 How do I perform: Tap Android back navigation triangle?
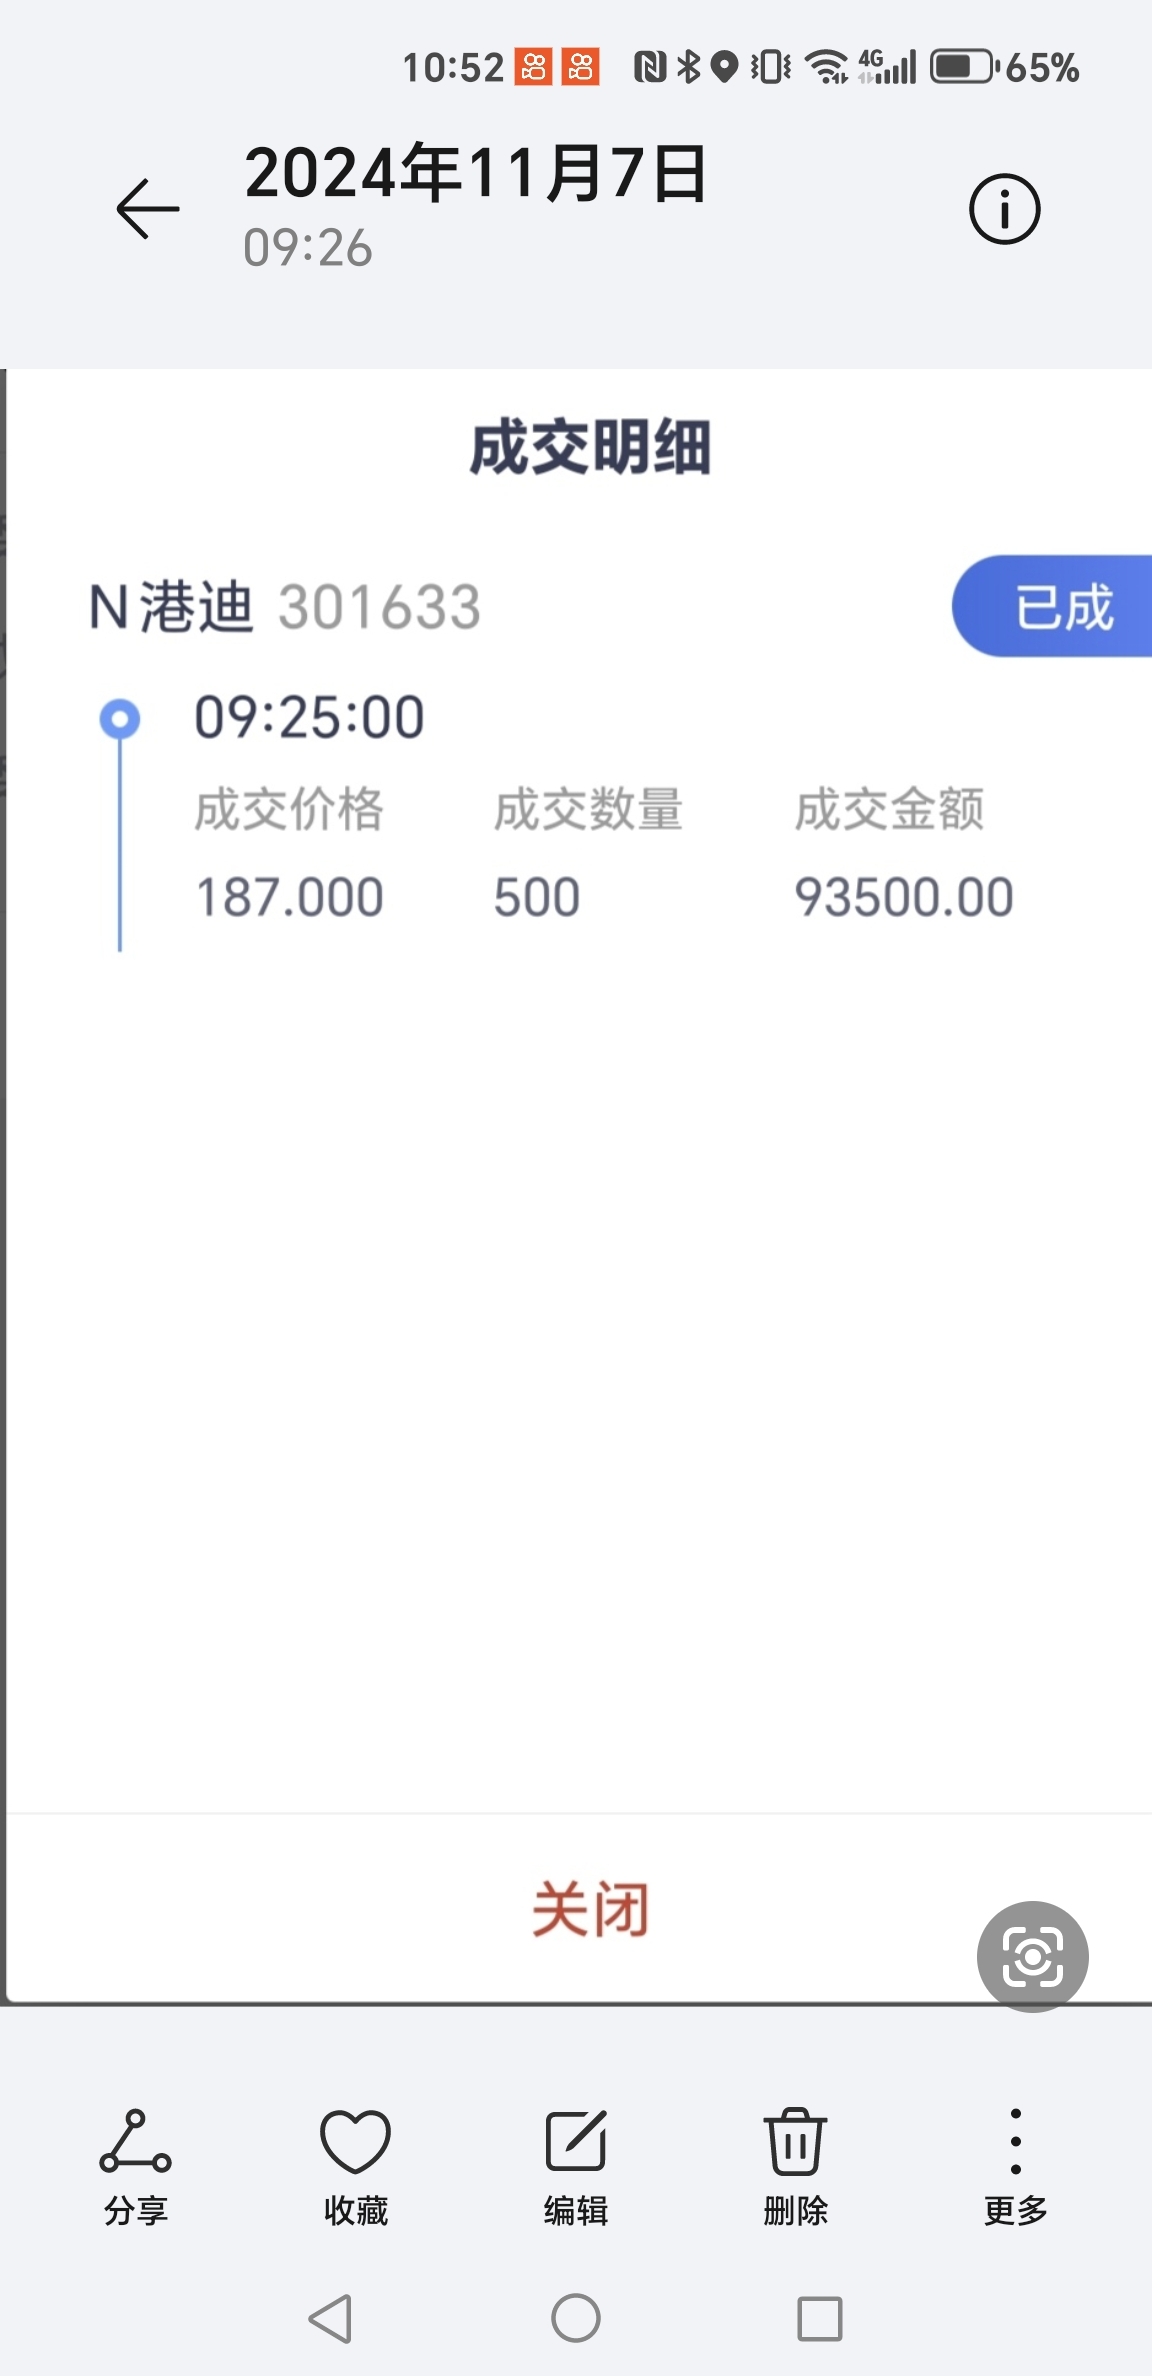[x=331, y=2318]
